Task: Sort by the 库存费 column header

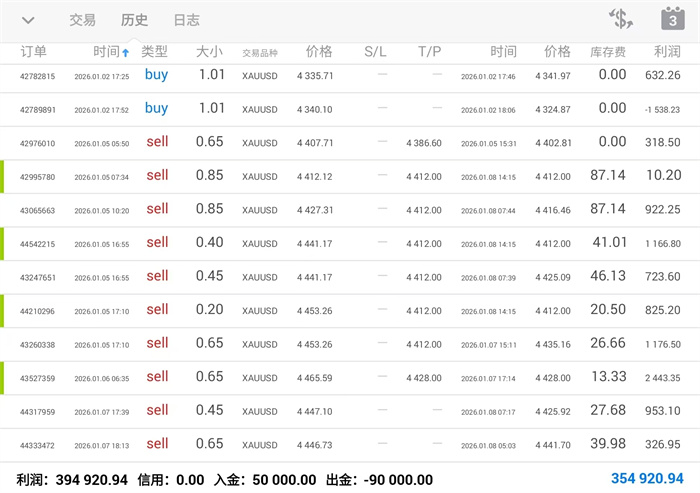Action: 606,52
